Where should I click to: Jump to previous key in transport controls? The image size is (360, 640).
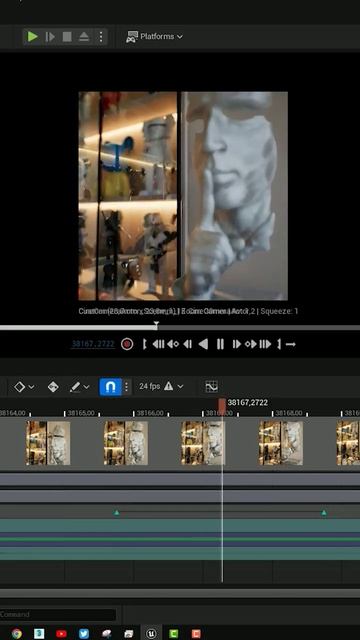(173, 344)
